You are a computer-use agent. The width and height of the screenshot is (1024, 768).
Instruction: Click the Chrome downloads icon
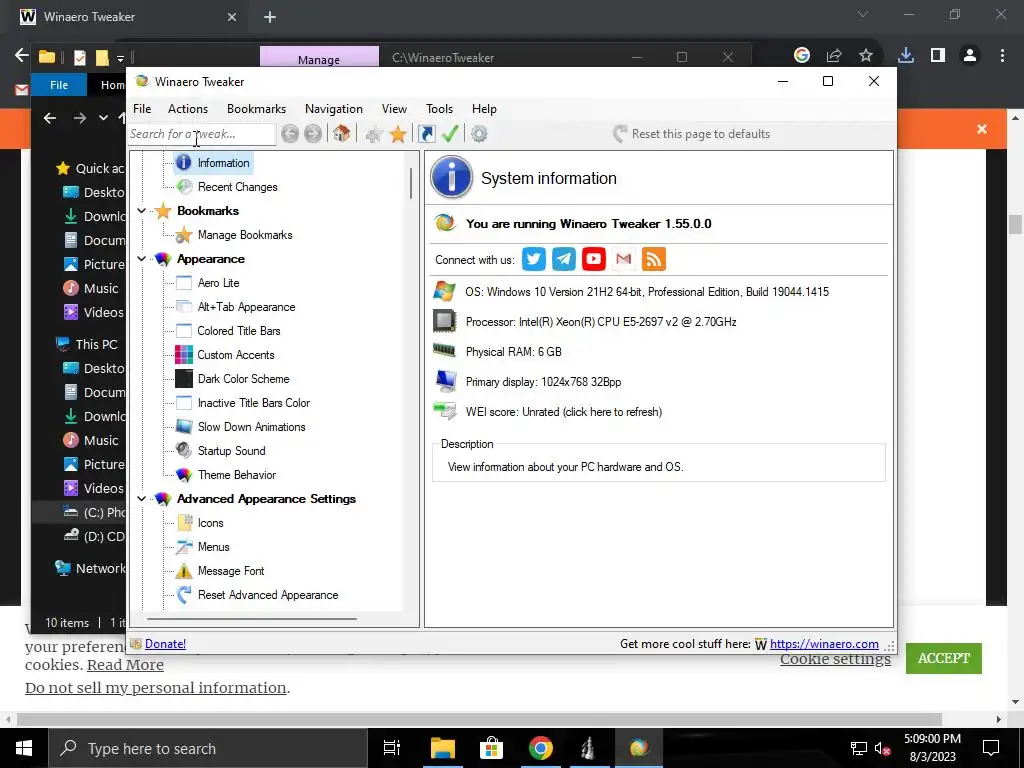click(x=906, y=56)
